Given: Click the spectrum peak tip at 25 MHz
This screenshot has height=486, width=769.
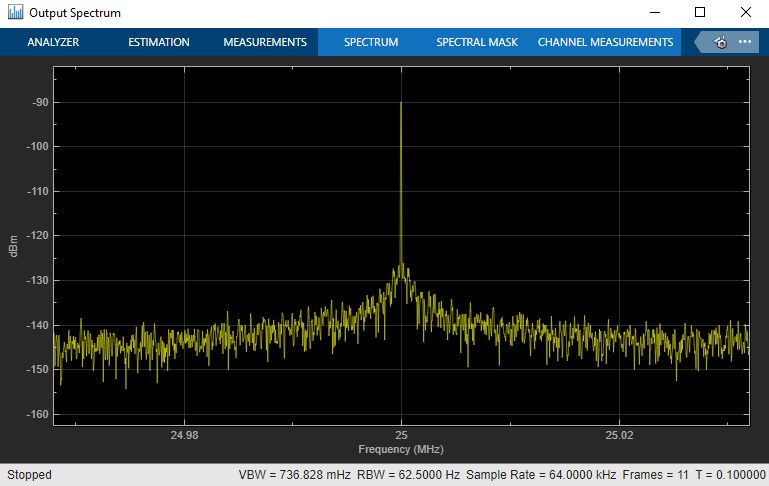Looking at the screenshot, I should [401, 103].
